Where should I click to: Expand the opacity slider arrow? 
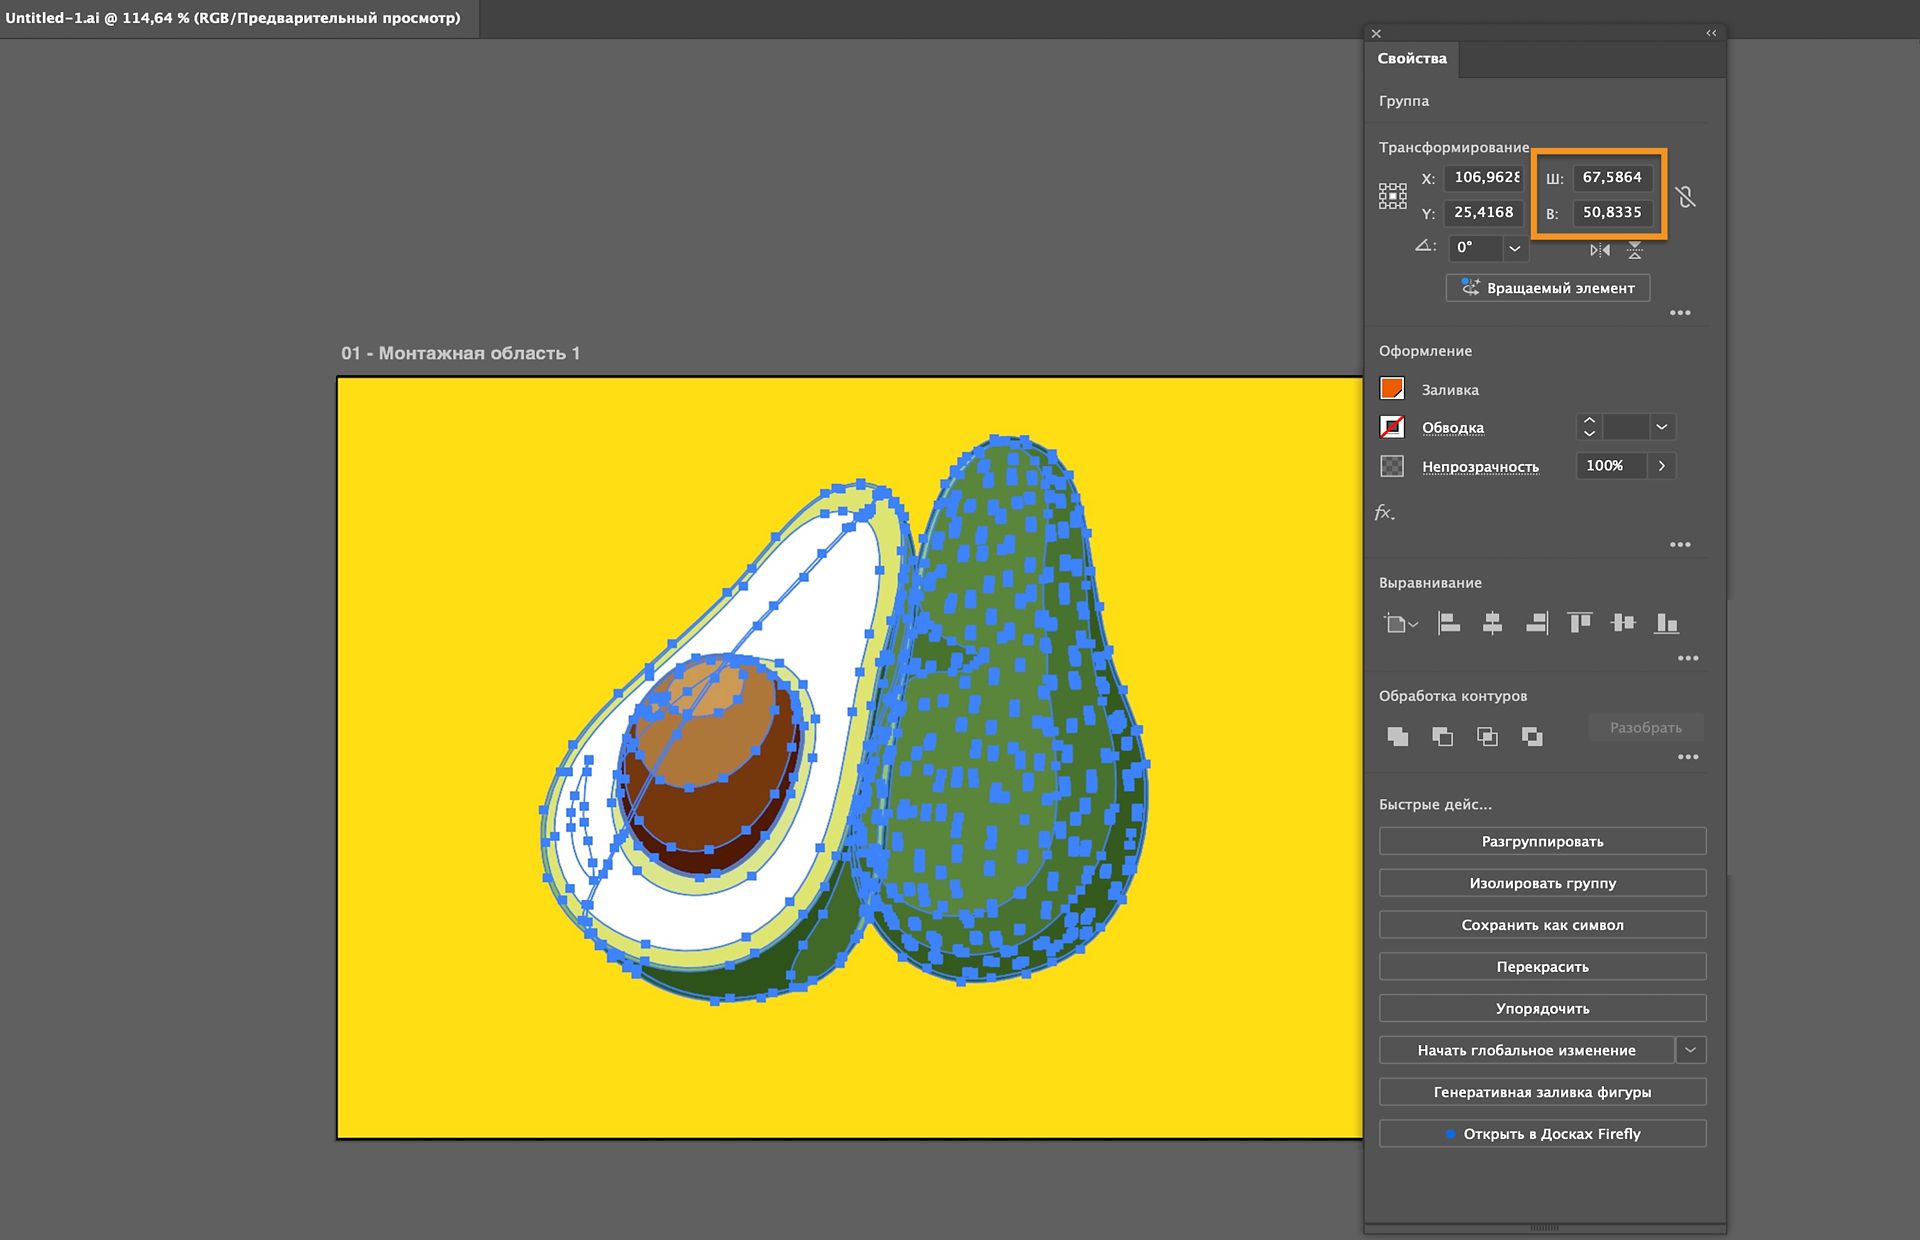pos(1661,466)
